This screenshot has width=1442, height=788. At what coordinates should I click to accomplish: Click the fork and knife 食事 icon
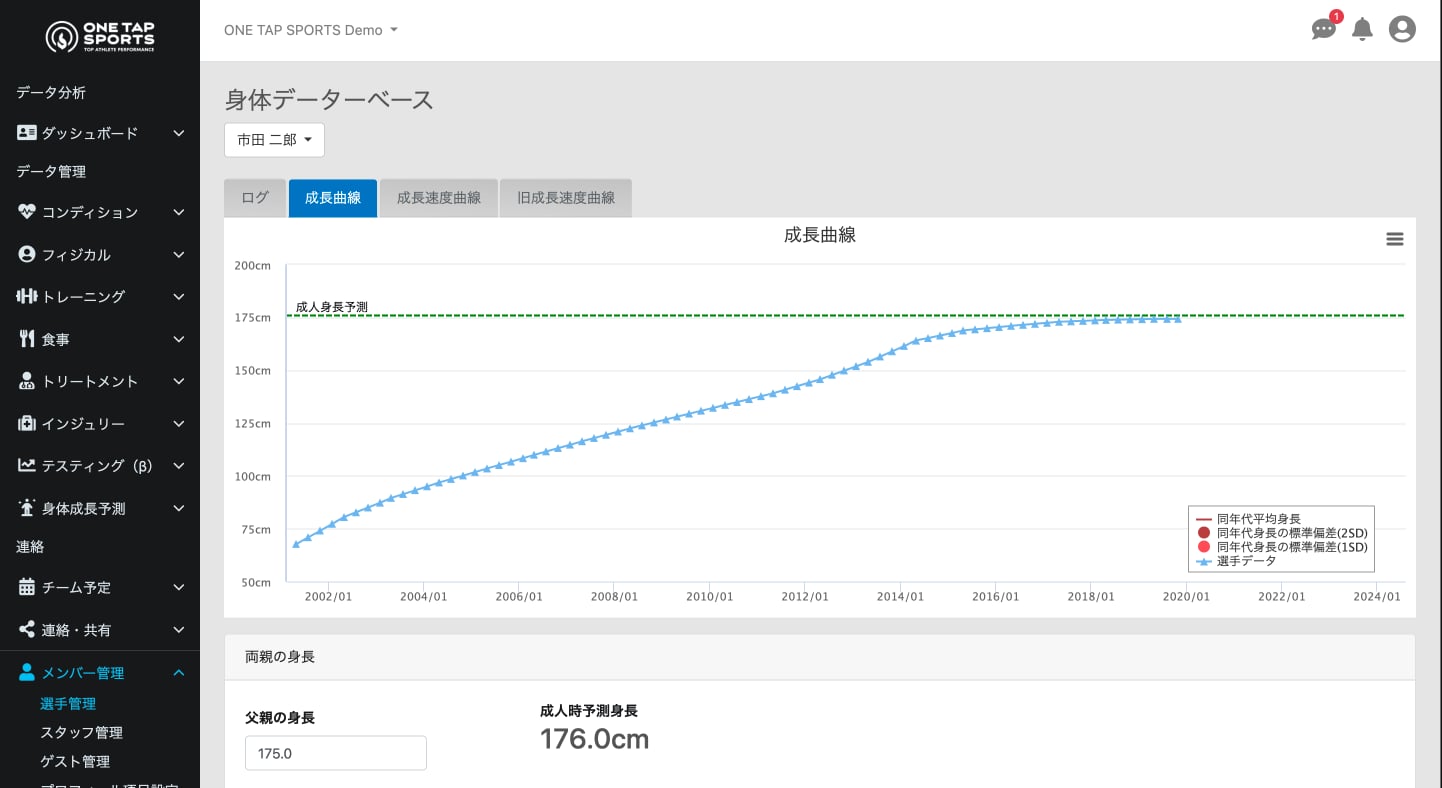pyautogui.click(x=27, y=339)
